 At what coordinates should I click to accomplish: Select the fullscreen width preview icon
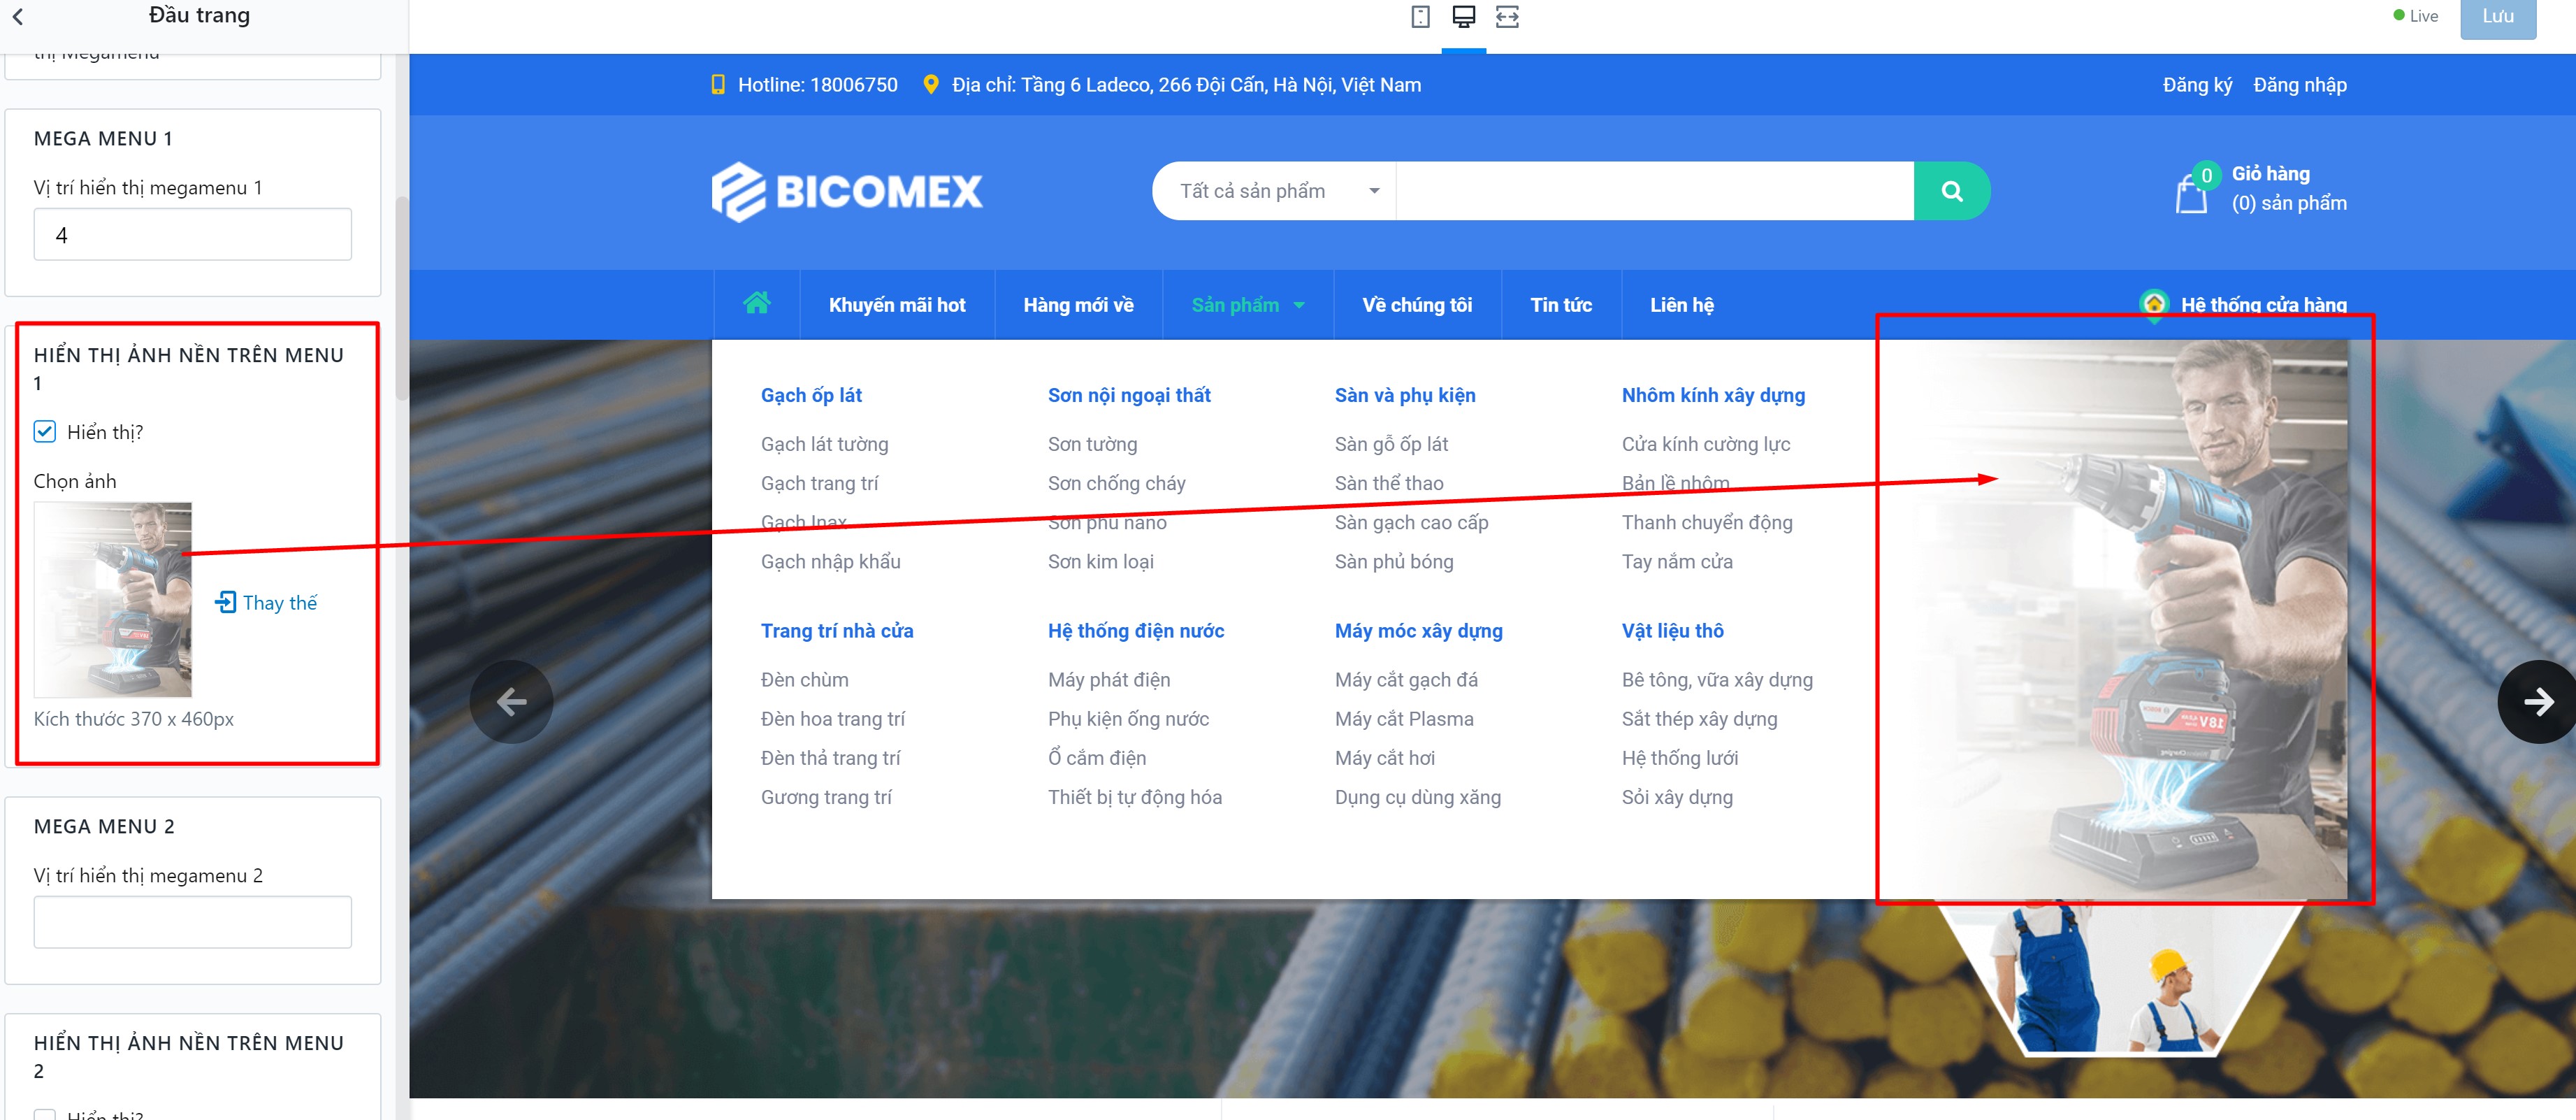click(x=1507, y=16)
